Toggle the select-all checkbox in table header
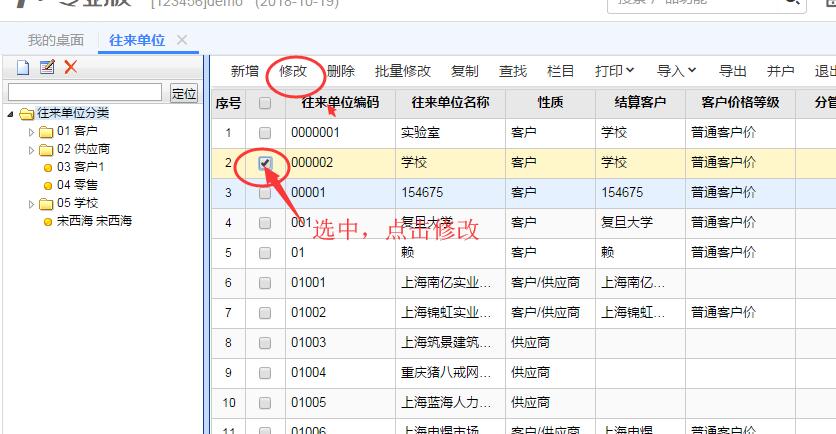The width and height of the screenshot is (836, 434). pyautogui.click(x=265, y=103)
